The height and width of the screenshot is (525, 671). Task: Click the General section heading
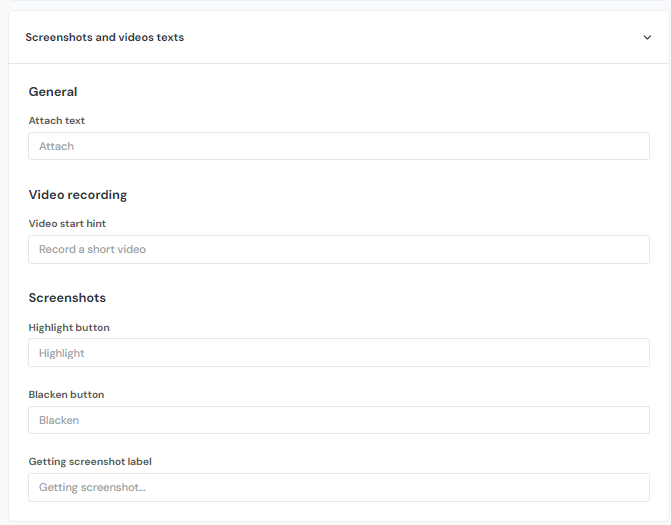coord(53,92)
